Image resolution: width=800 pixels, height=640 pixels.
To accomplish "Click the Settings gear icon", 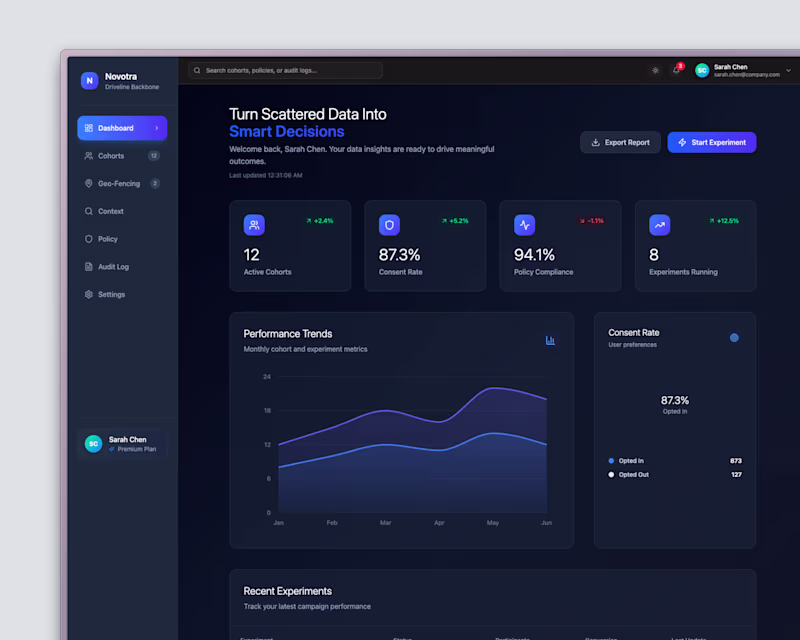I will [89, 294].
